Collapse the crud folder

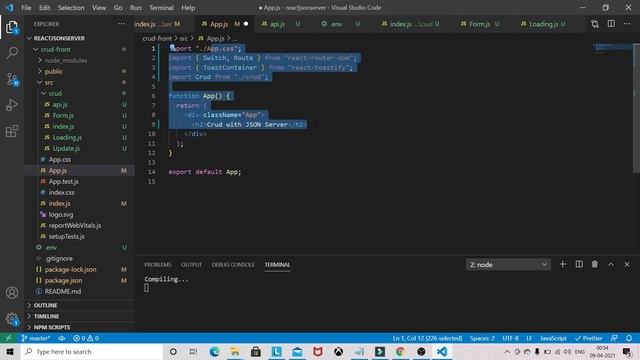[x=80, y=93]
